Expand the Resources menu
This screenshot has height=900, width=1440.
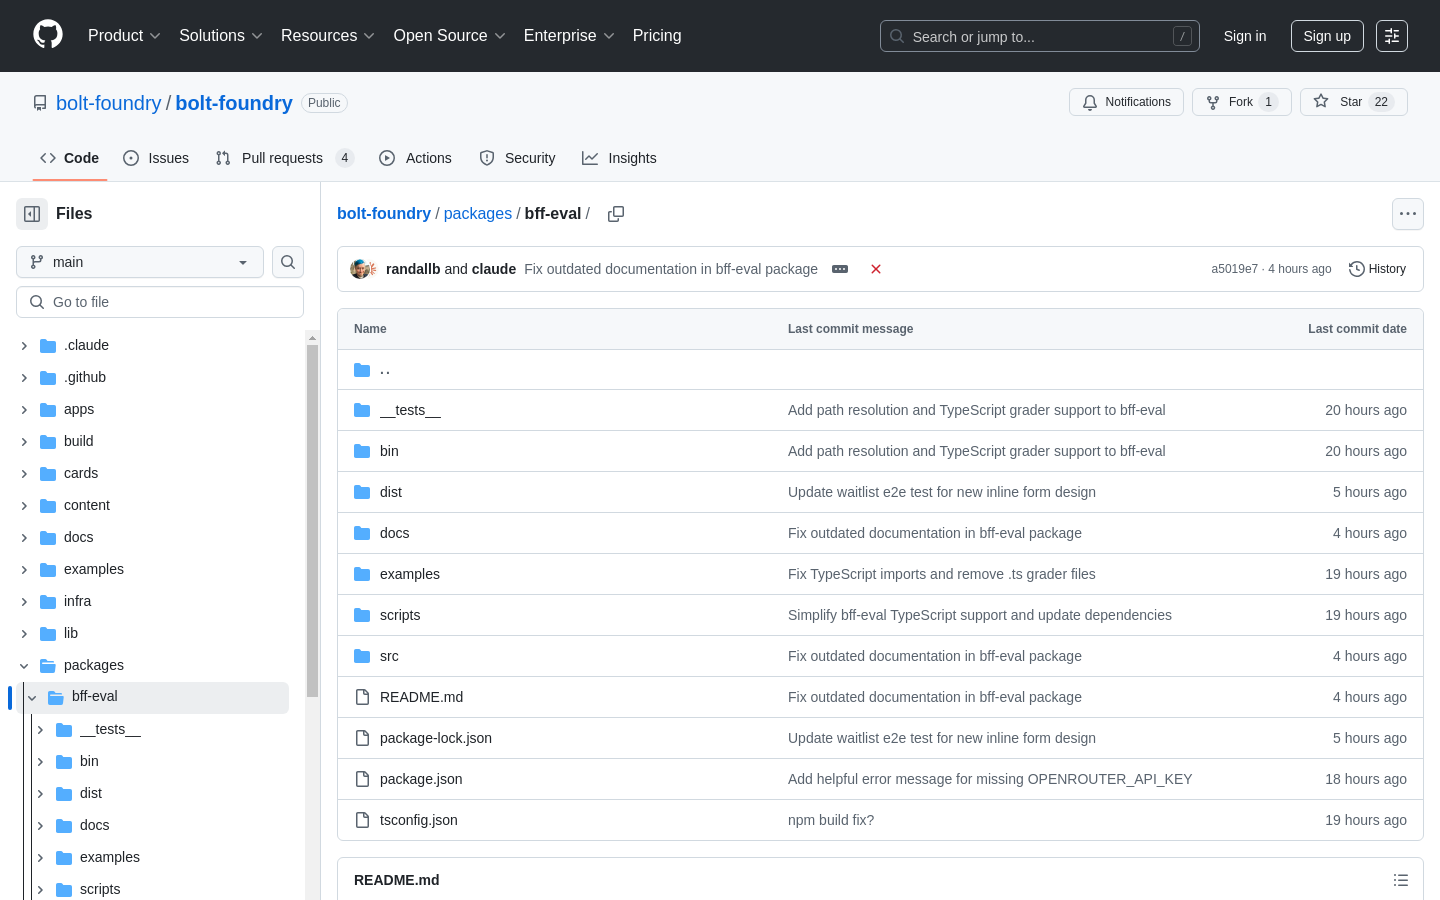(x=327, y=36)
